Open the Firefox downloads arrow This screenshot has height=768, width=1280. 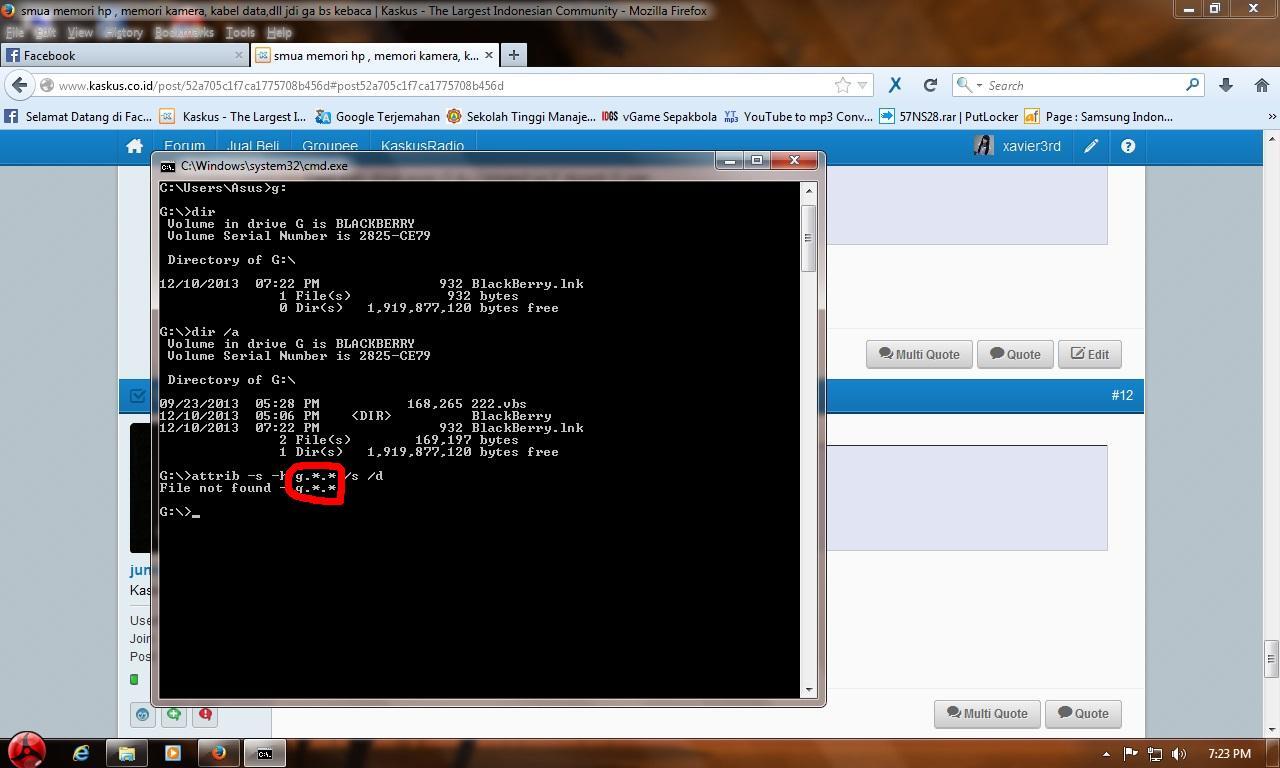pos(1225,85)
